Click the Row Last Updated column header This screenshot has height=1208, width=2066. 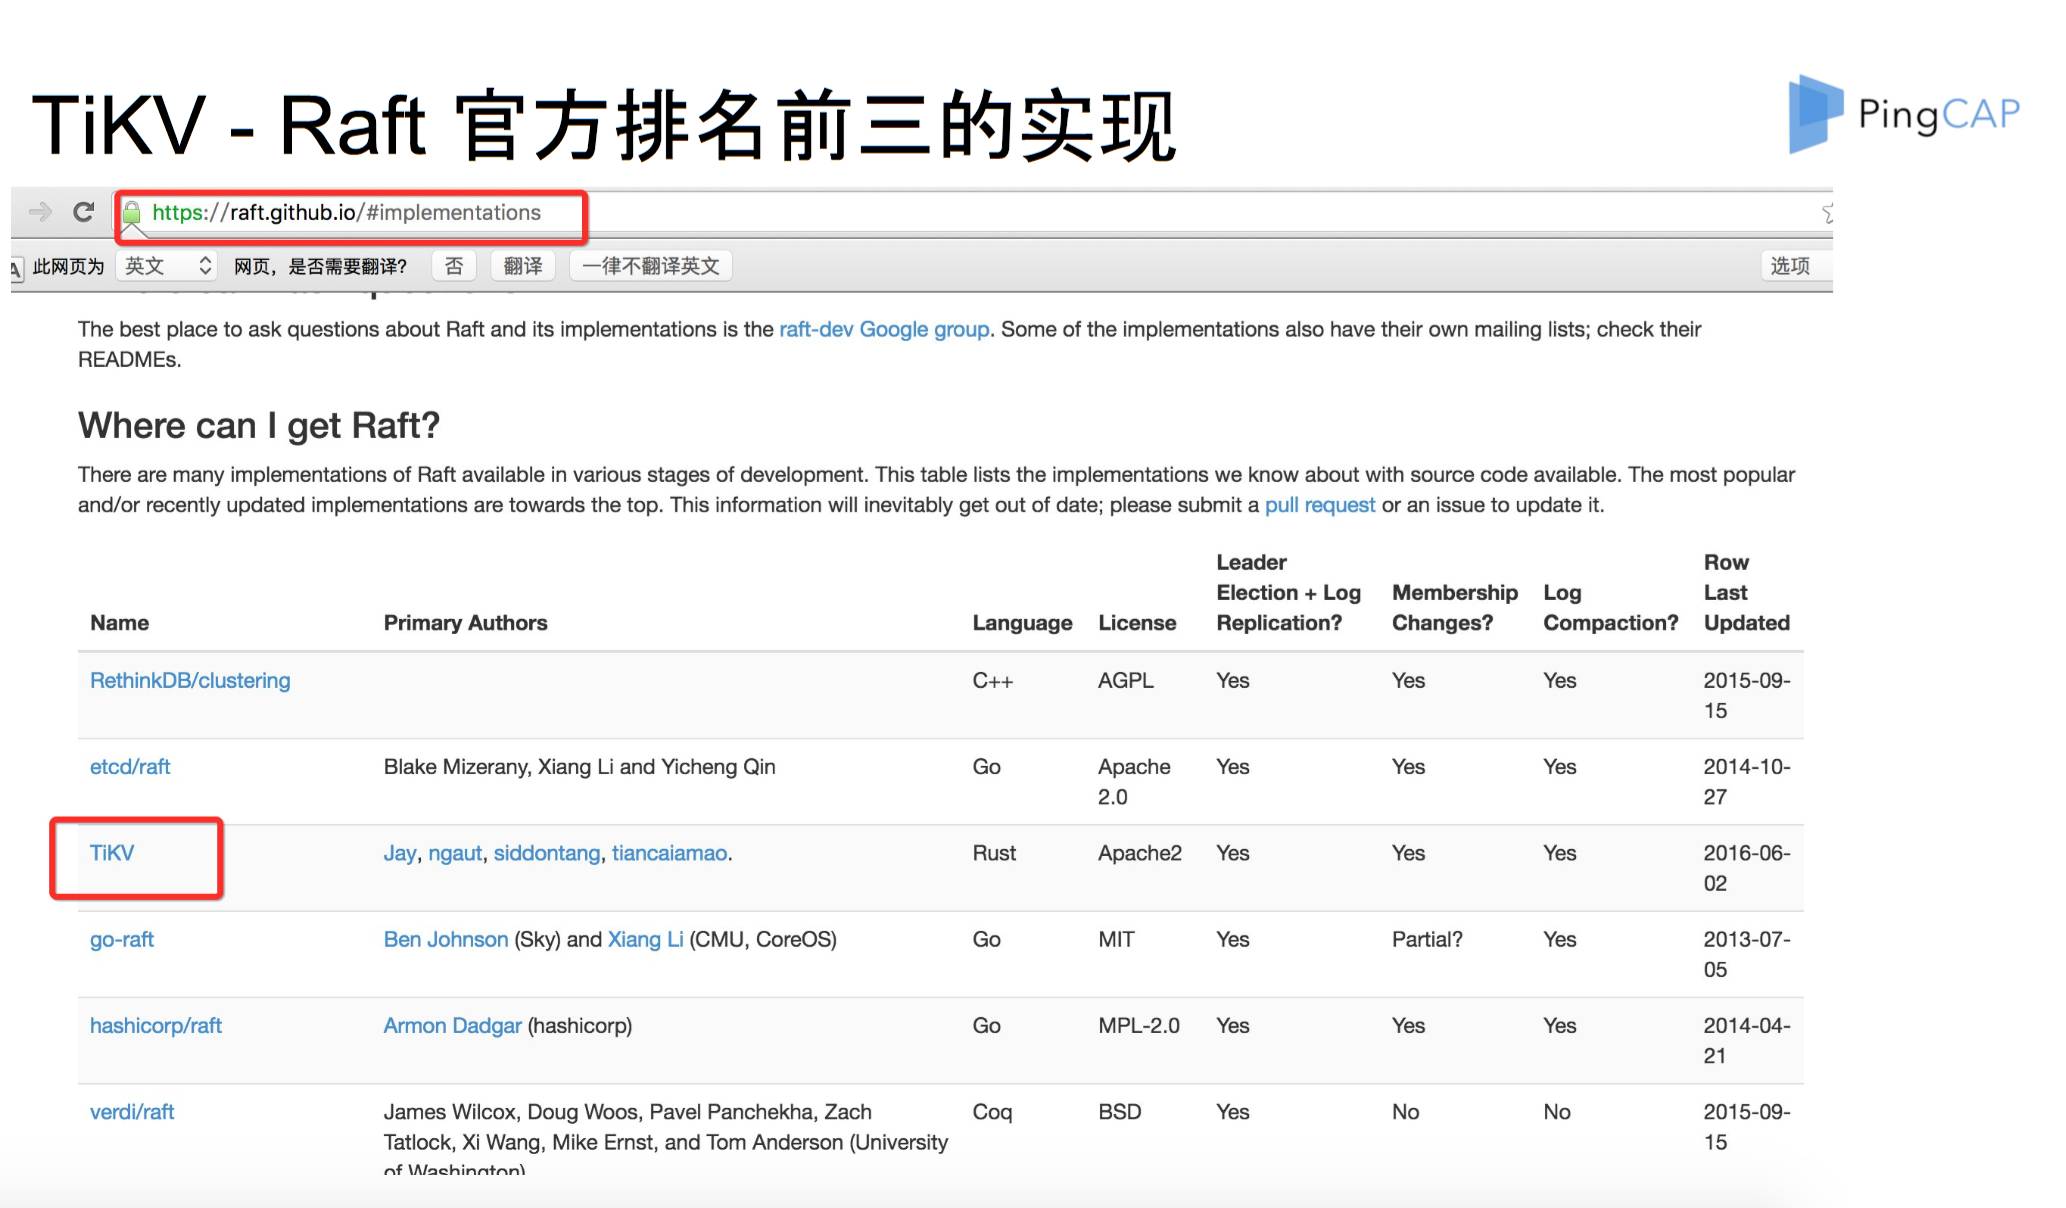point(1747,593)
